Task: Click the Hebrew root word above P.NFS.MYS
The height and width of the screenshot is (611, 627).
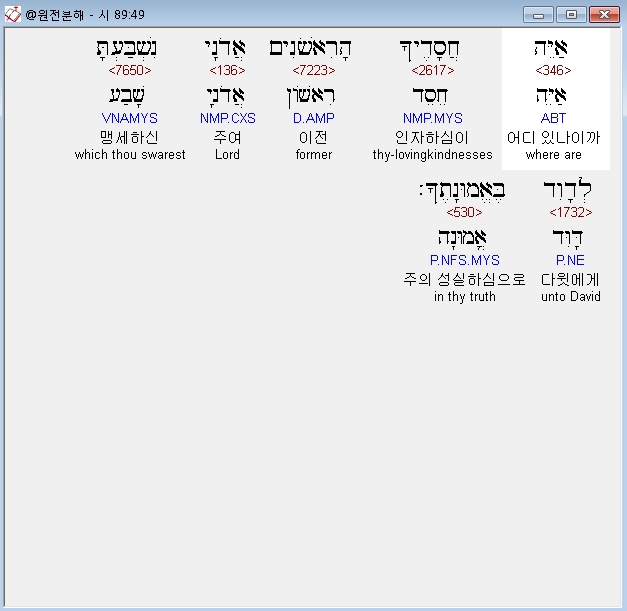Action: pyautogui.click(x=463, y=238)
